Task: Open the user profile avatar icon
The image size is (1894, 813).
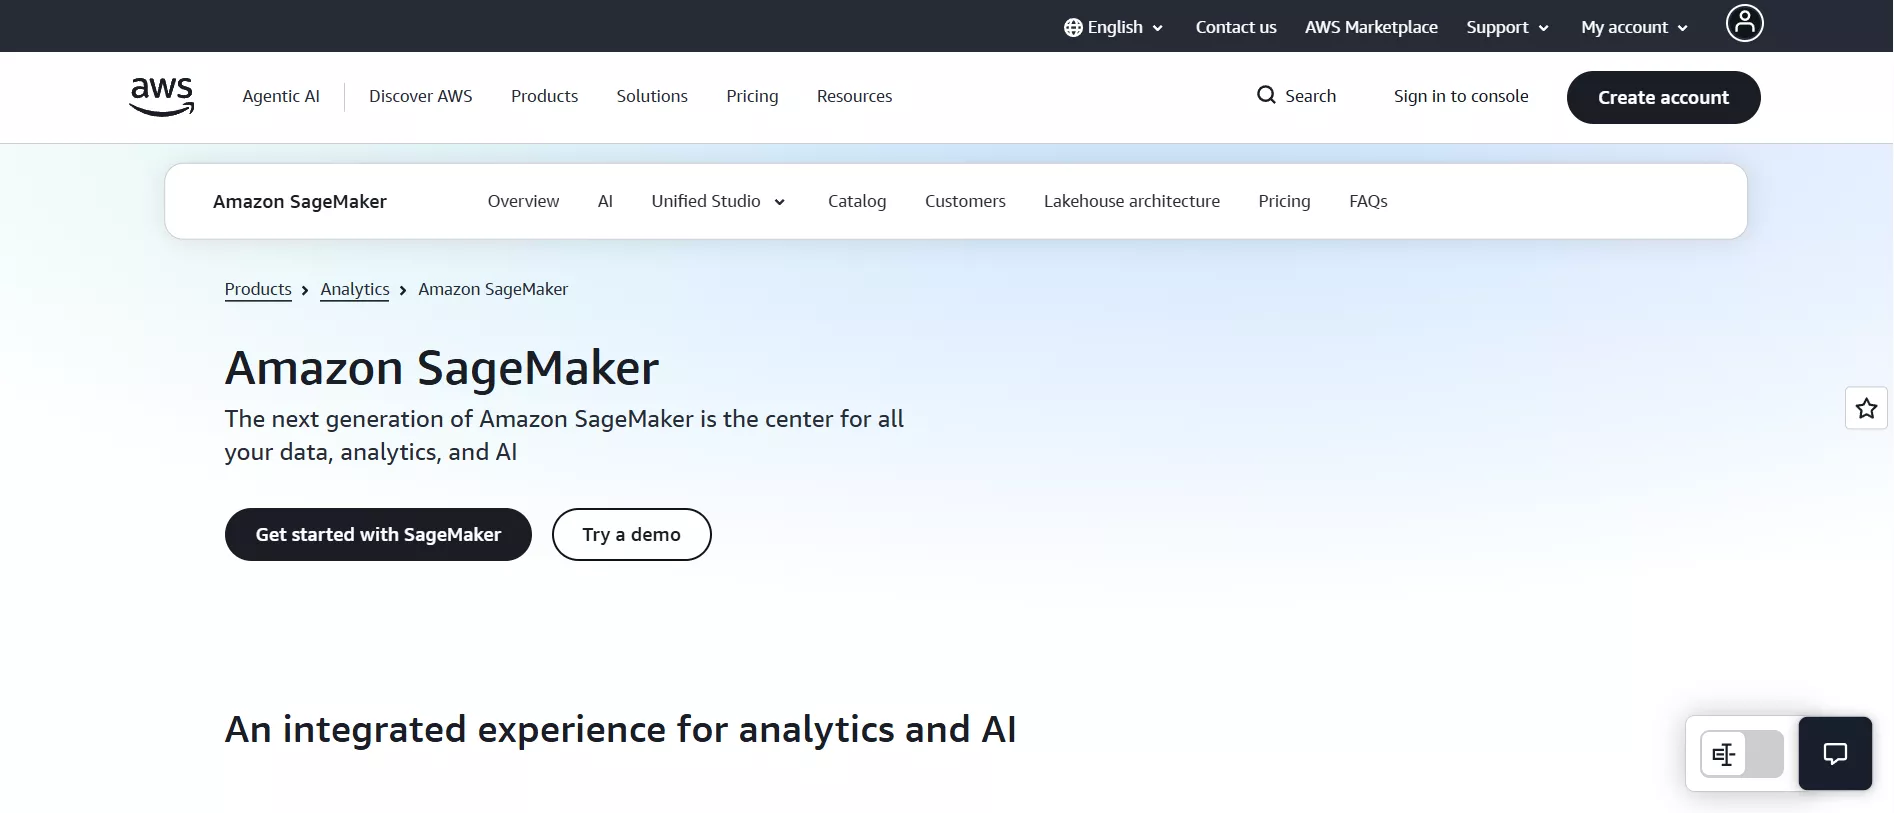Action: 1744,23
